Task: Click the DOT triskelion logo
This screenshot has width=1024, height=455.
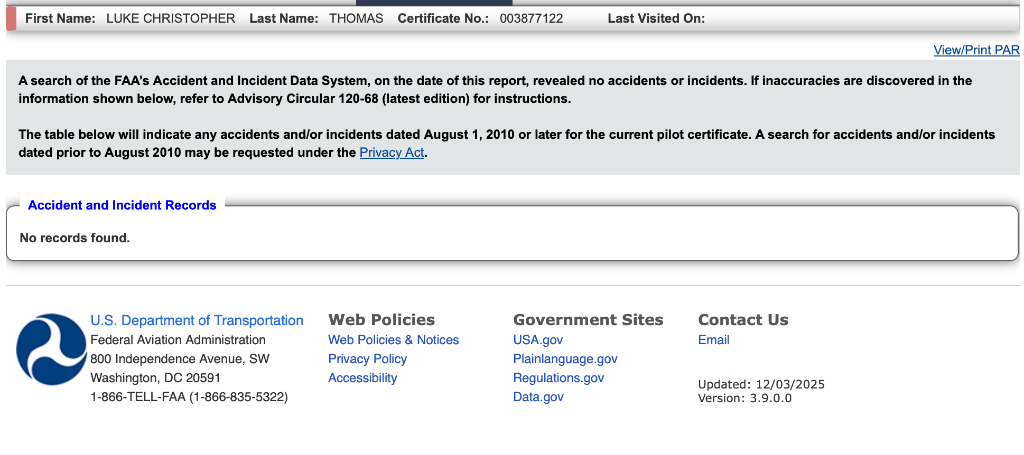Action: coord(51,349)
